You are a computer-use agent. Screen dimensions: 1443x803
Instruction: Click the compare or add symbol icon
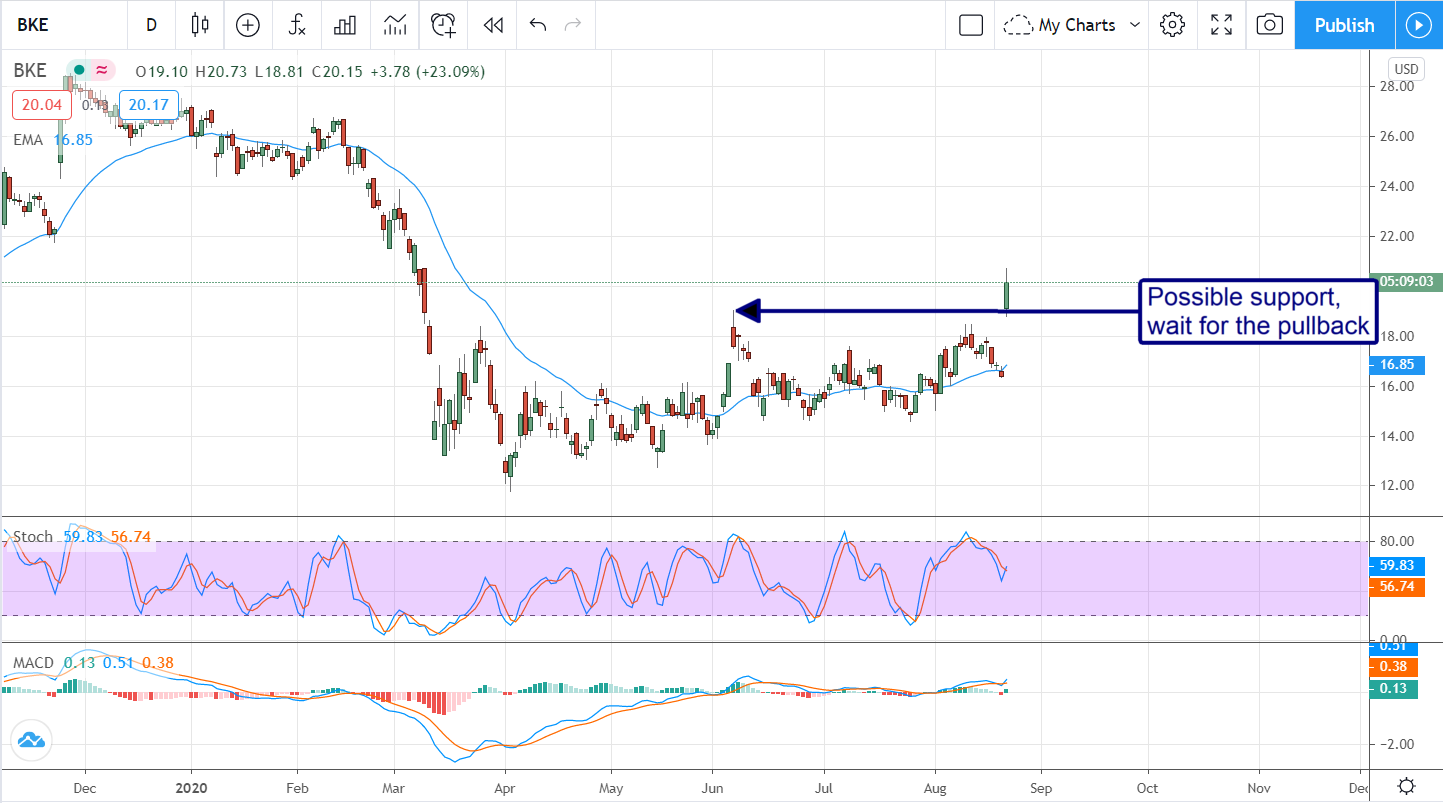pos(247,25)
